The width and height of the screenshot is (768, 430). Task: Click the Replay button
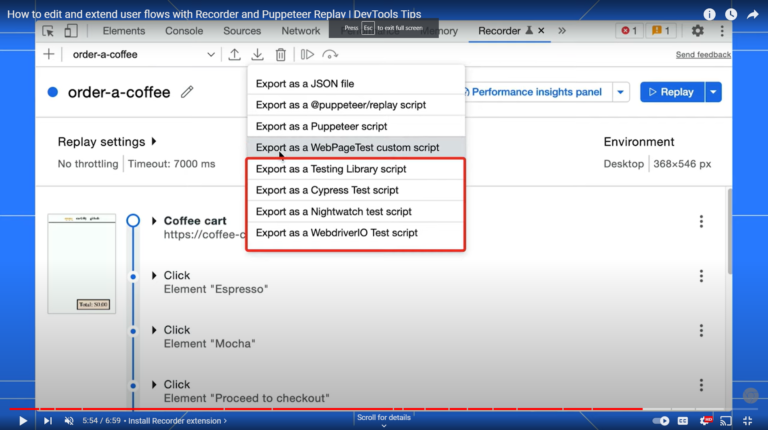[672, 92]
